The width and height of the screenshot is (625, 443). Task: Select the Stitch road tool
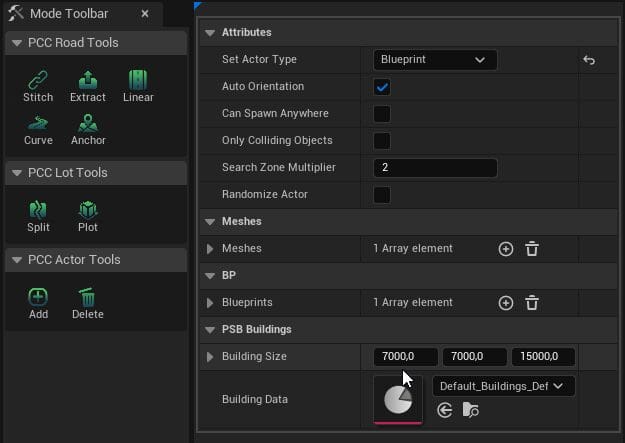[x=38, y=85]
